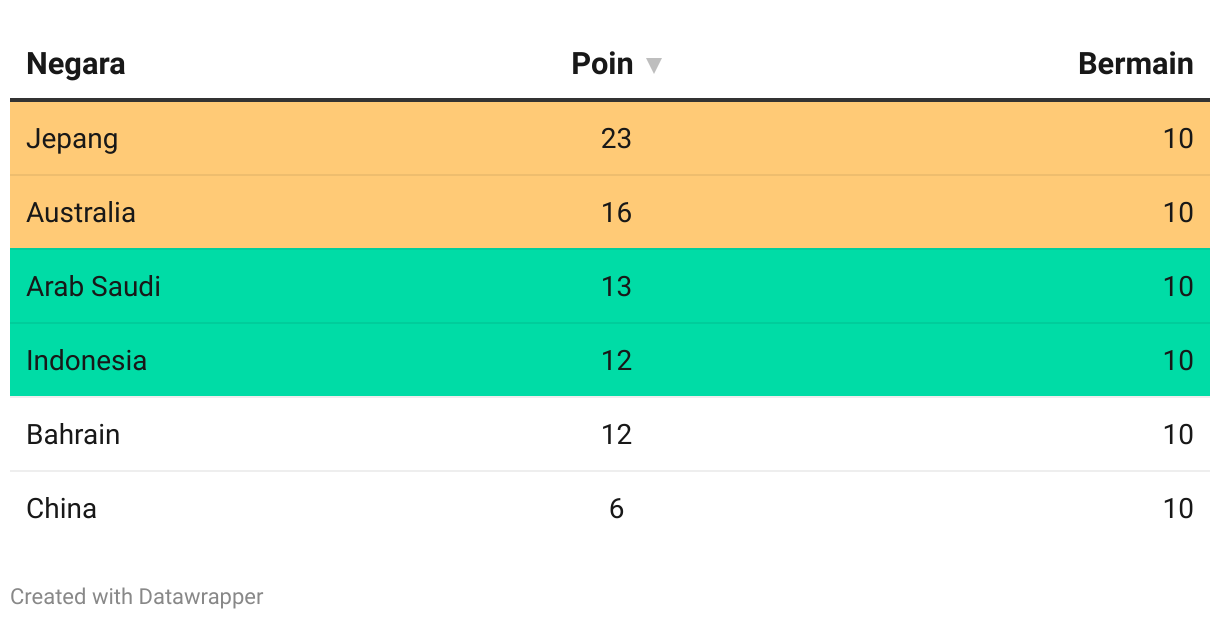The image size is (1220, 620).
Task: Click Jepang's 23 points value
Action: click(x=617, y=138)
